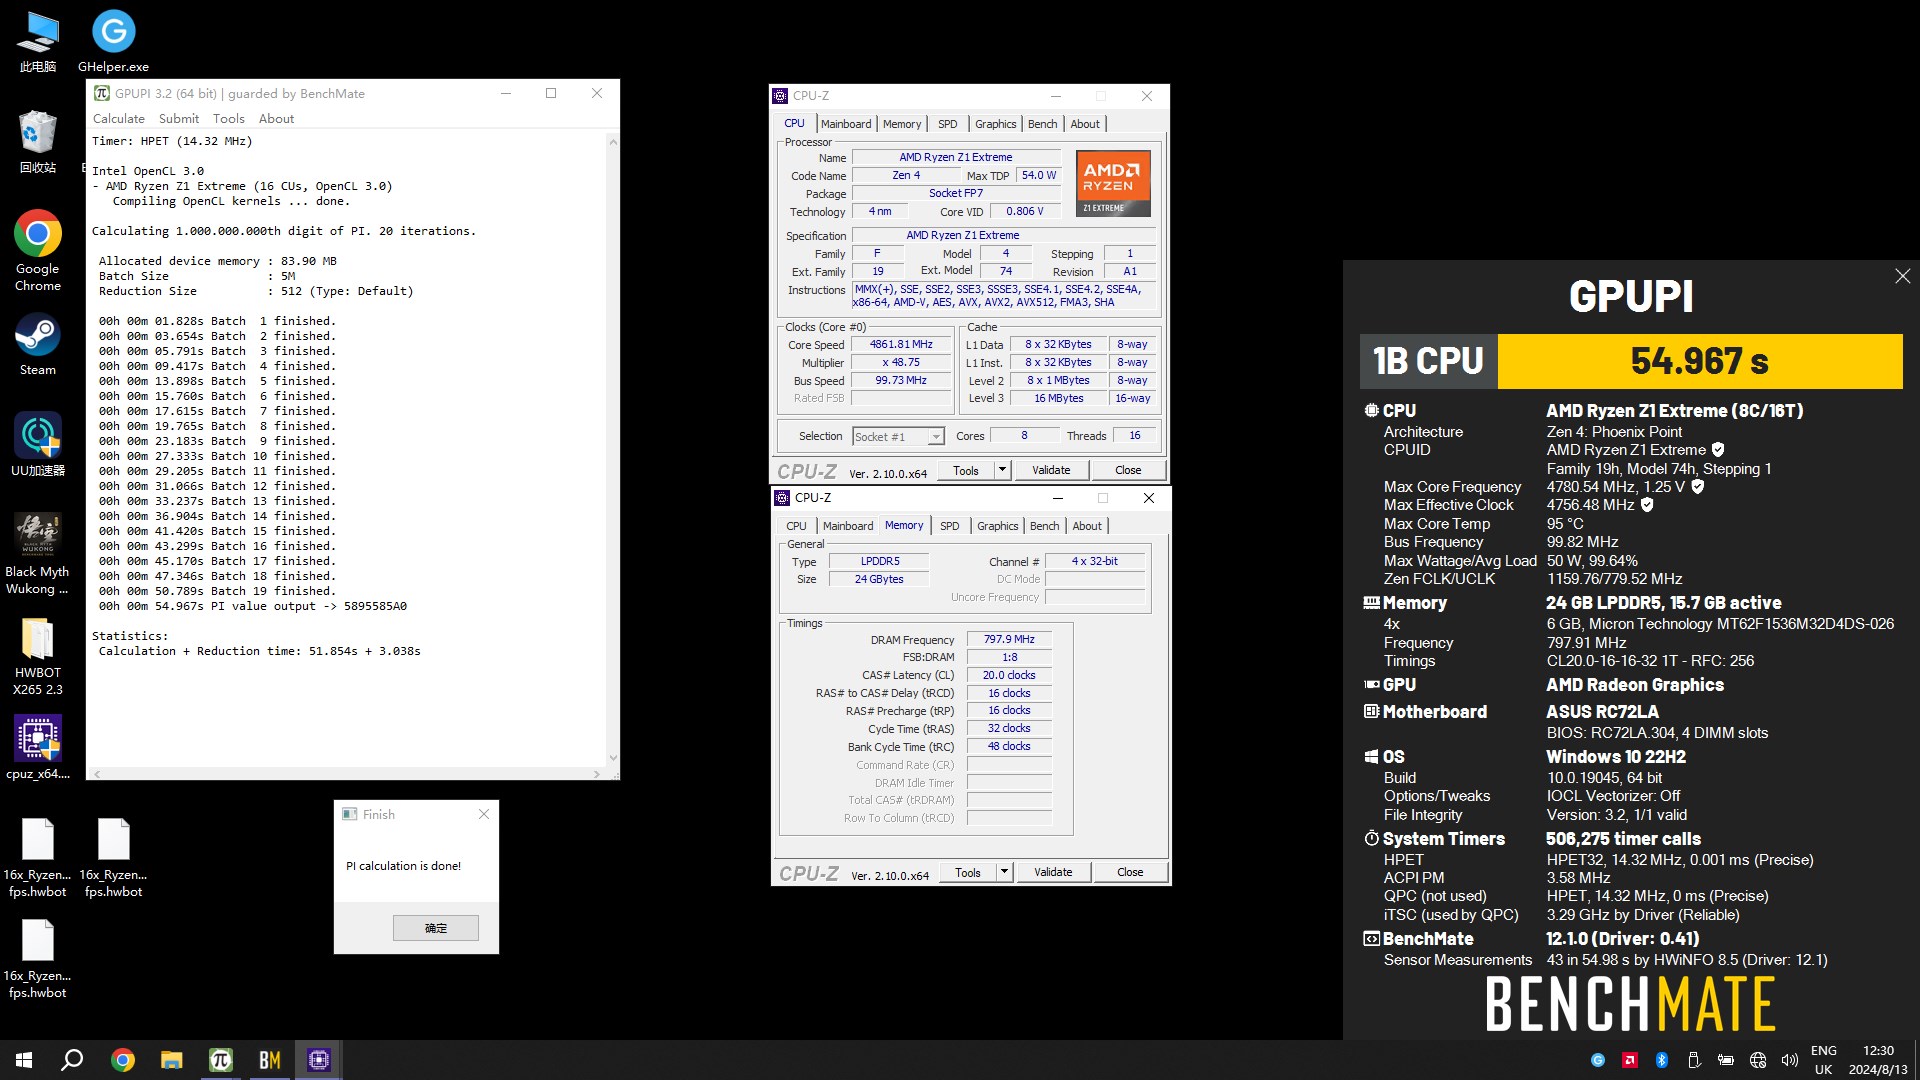This screenshot has height=1080, width=1920.
Task: Click Validate in lower CPU-Z
Action: (x=1053, y=872)
